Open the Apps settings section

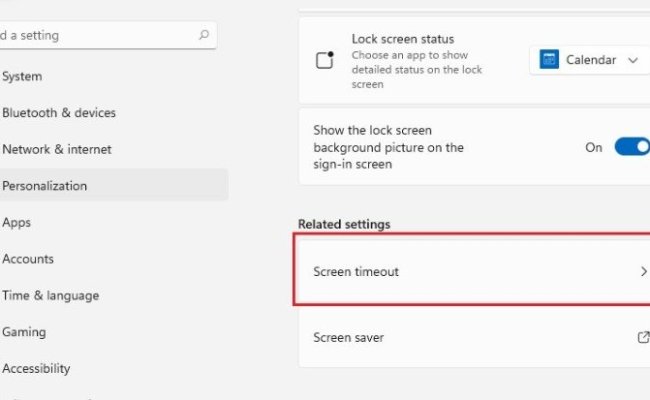pos(17,222)
